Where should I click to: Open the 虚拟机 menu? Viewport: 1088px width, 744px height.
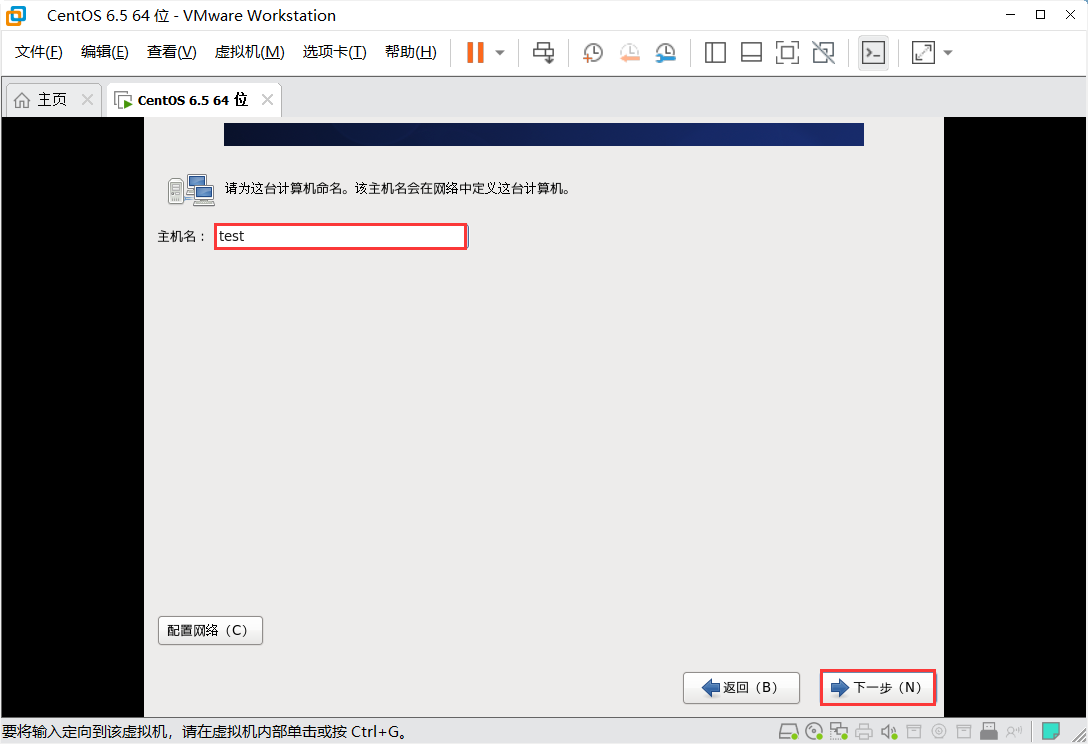(248, 51)
